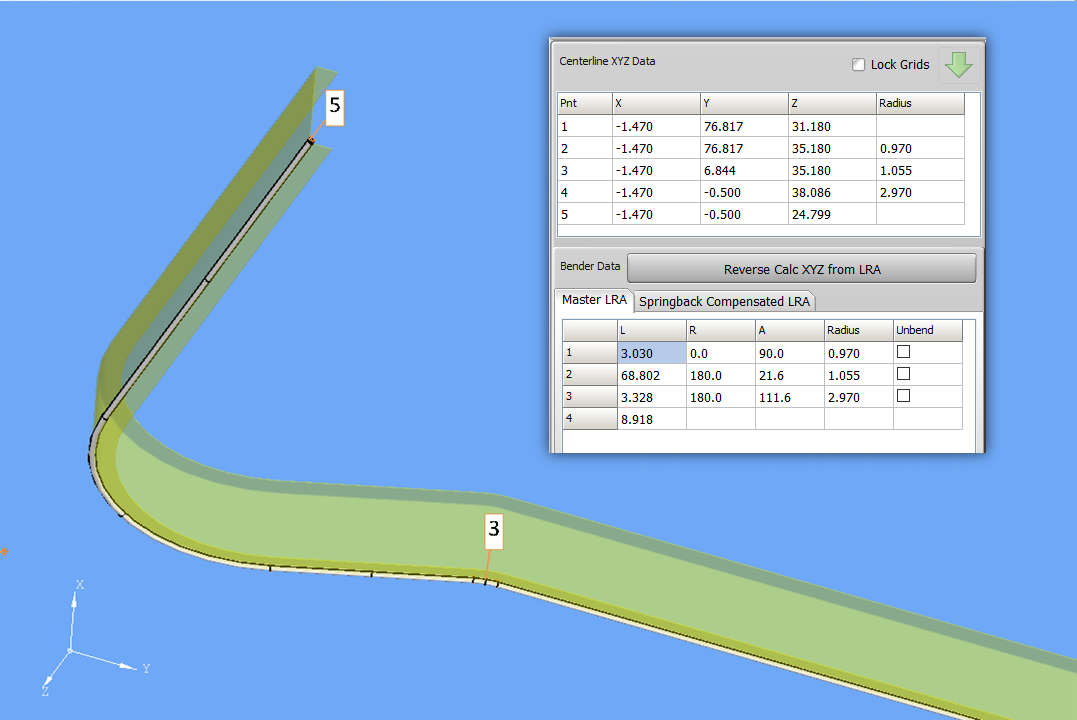Screen dimensions: 1077x720
Task: Select Radius cell 2.970 in centerline table
Action: [919, 192]
